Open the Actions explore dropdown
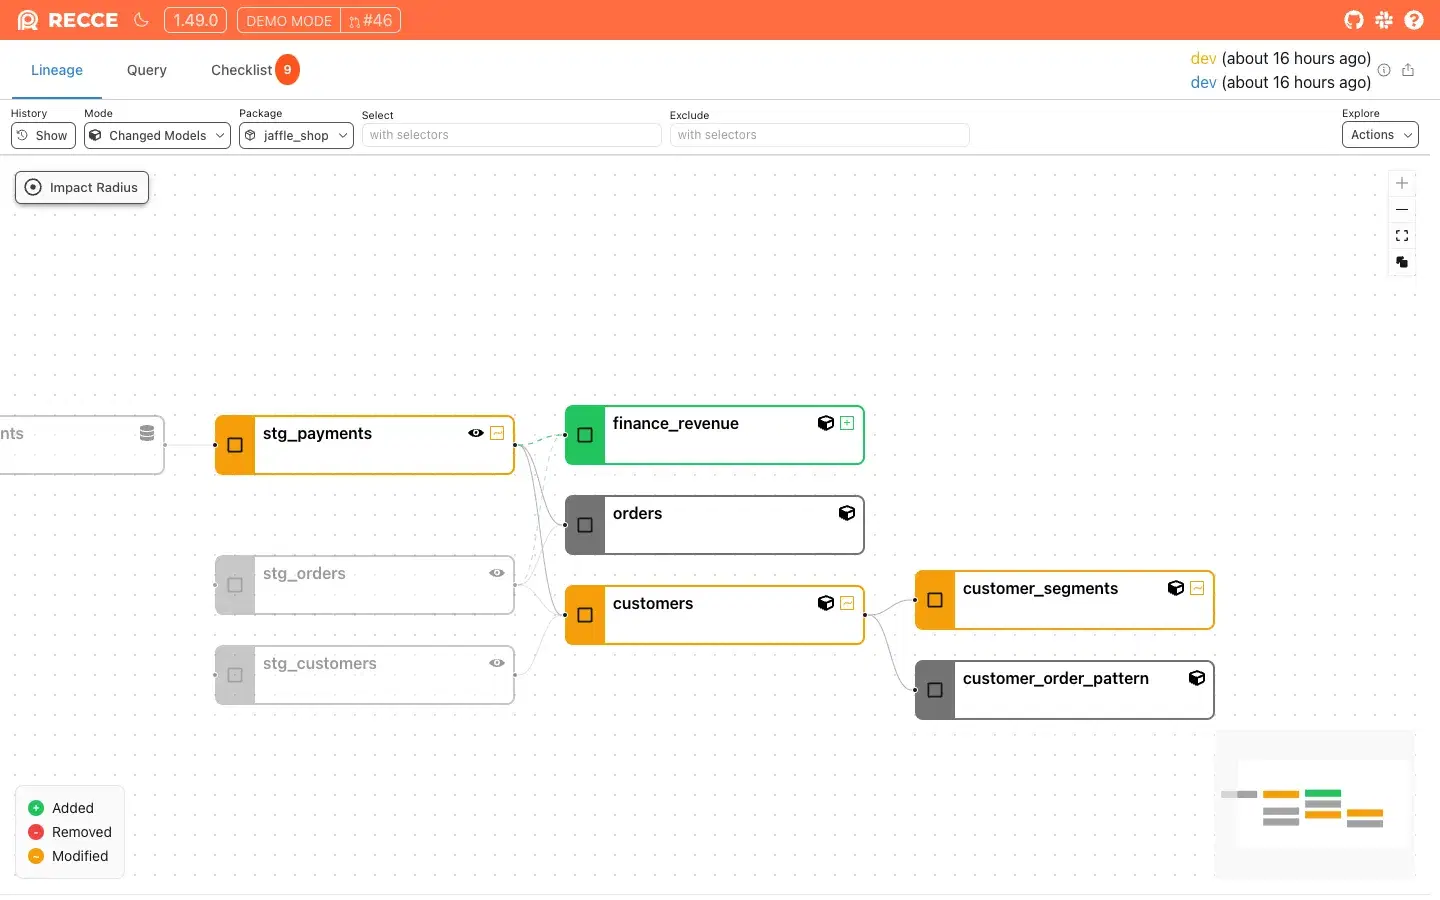 coord(1380,135)
